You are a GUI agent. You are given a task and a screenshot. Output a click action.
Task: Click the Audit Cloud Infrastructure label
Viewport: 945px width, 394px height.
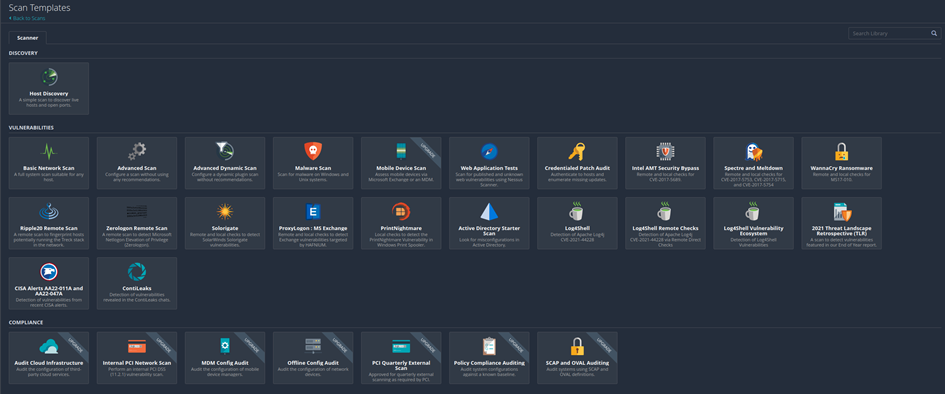tap(49, 363)
